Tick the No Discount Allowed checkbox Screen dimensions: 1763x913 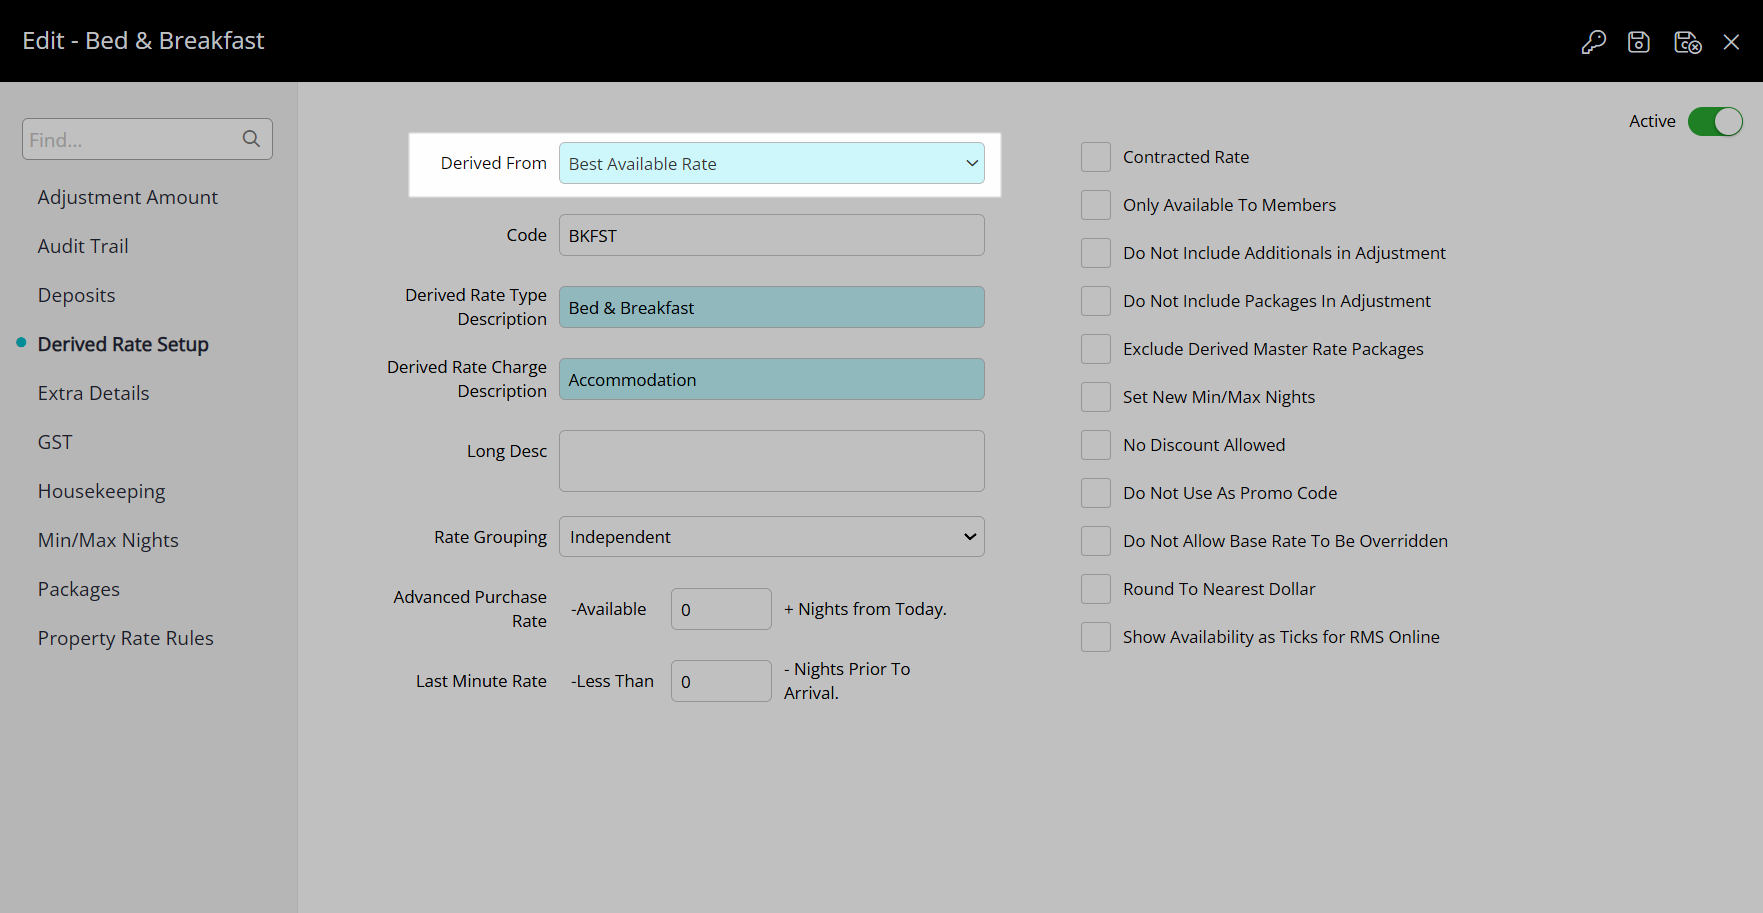[1096, 445]
